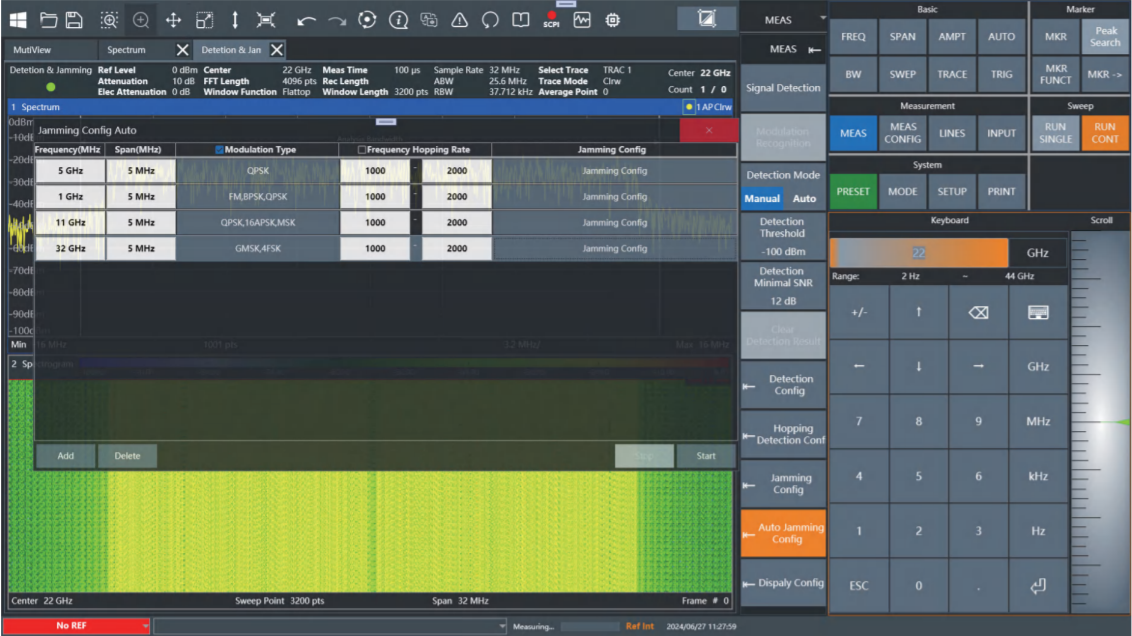Undo the last action
Screen dimensions: 1132x636
[306, 20]
